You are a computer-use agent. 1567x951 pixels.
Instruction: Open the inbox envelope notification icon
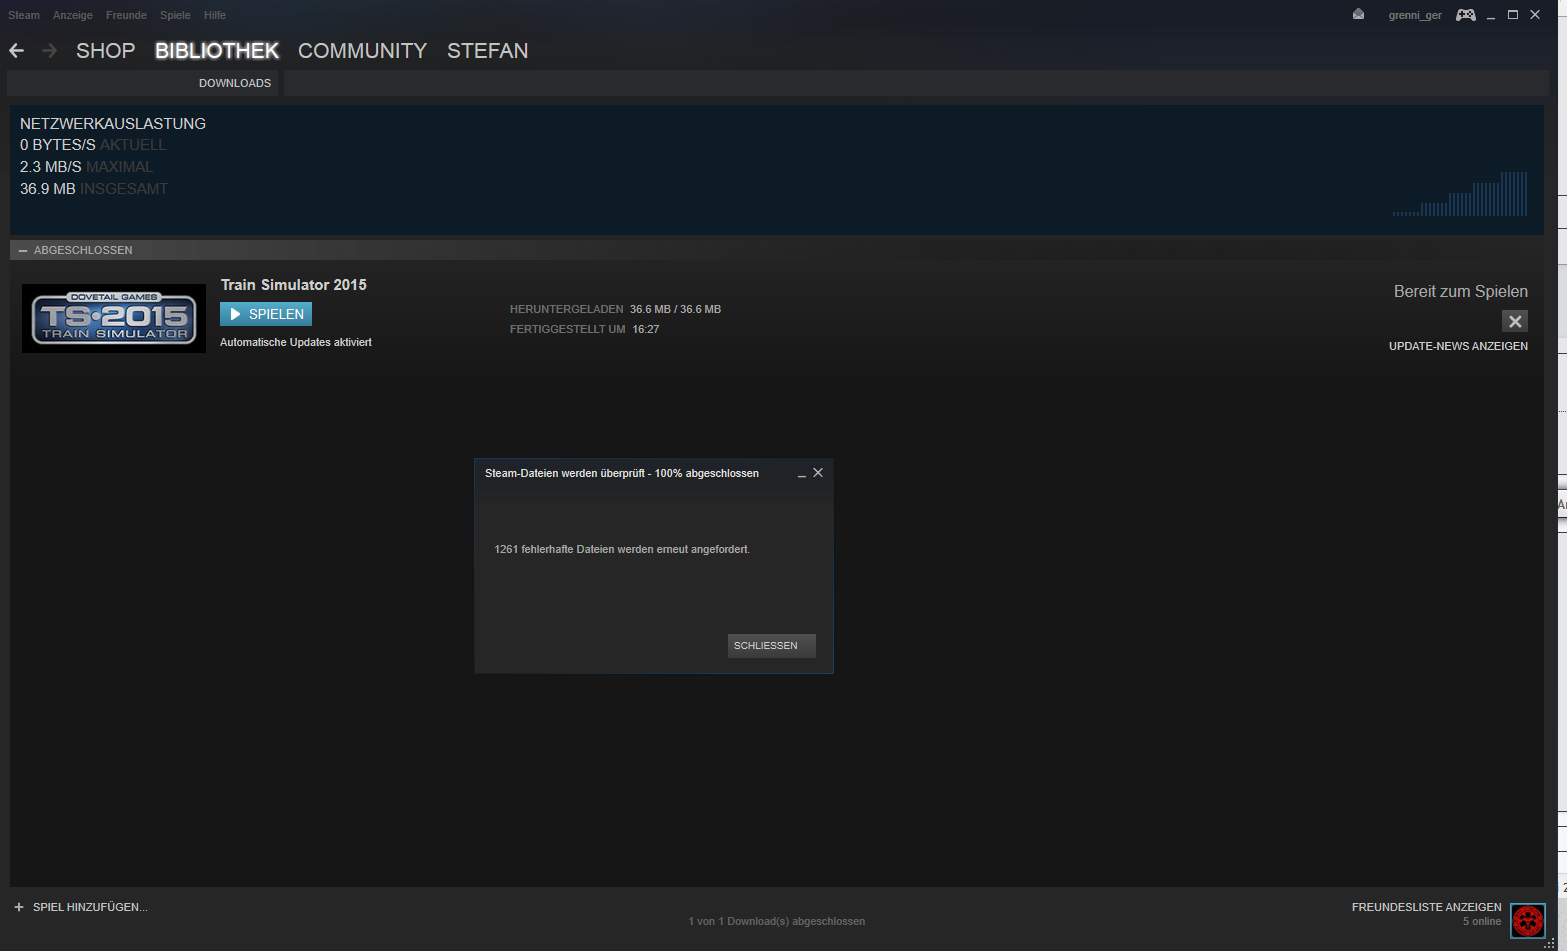[1358, 14]
